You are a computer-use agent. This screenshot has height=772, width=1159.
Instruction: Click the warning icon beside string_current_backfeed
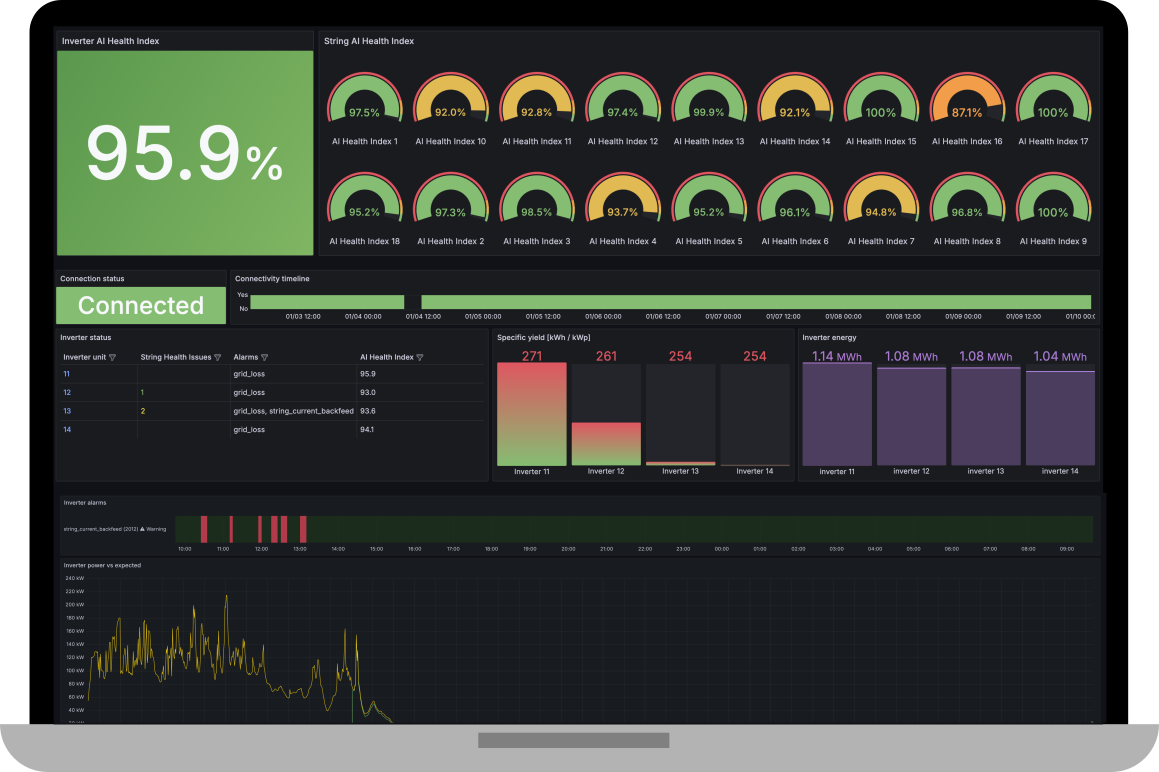tap(142, 529)
